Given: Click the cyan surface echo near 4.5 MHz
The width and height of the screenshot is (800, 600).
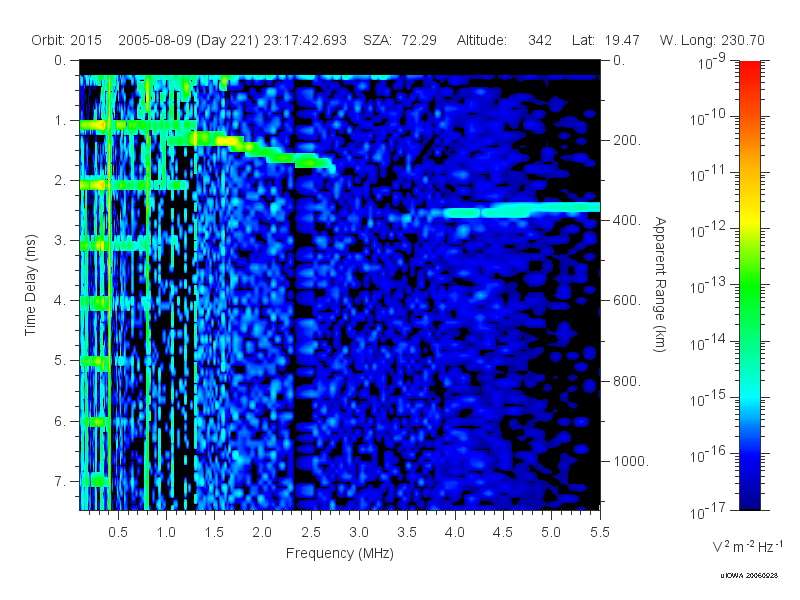Looking at the screenshot, I should click(x=520, y=210).
